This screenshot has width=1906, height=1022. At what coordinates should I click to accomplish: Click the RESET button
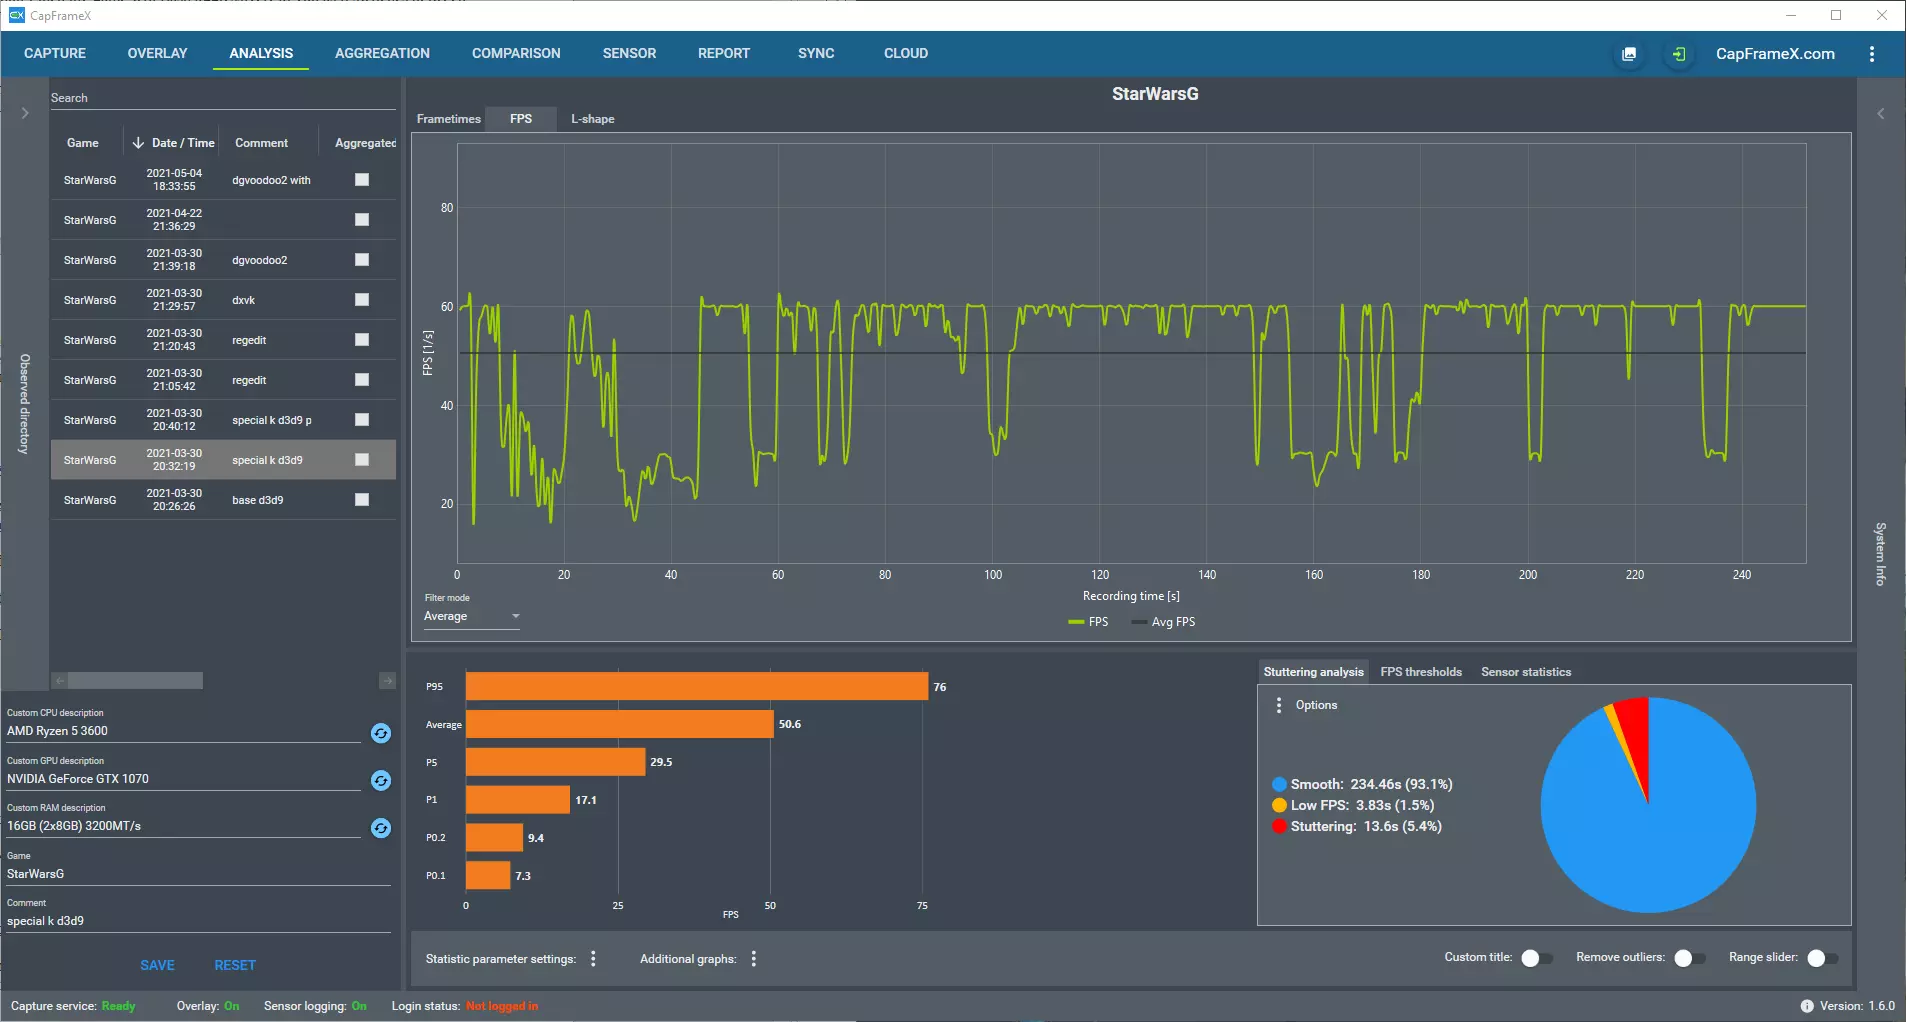click(x=235, y=965)
